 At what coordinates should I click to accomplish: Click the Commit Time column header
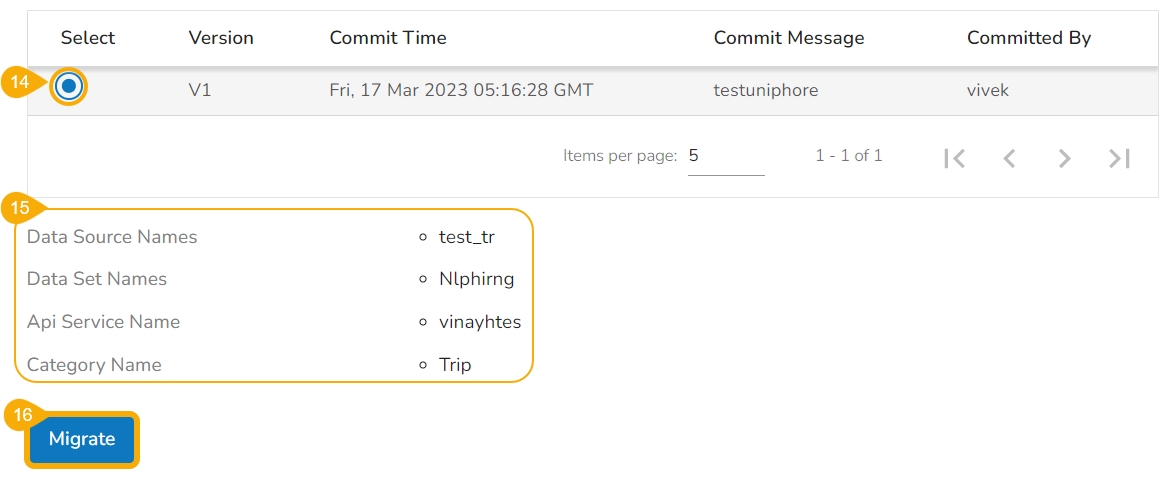pos(388,38)
